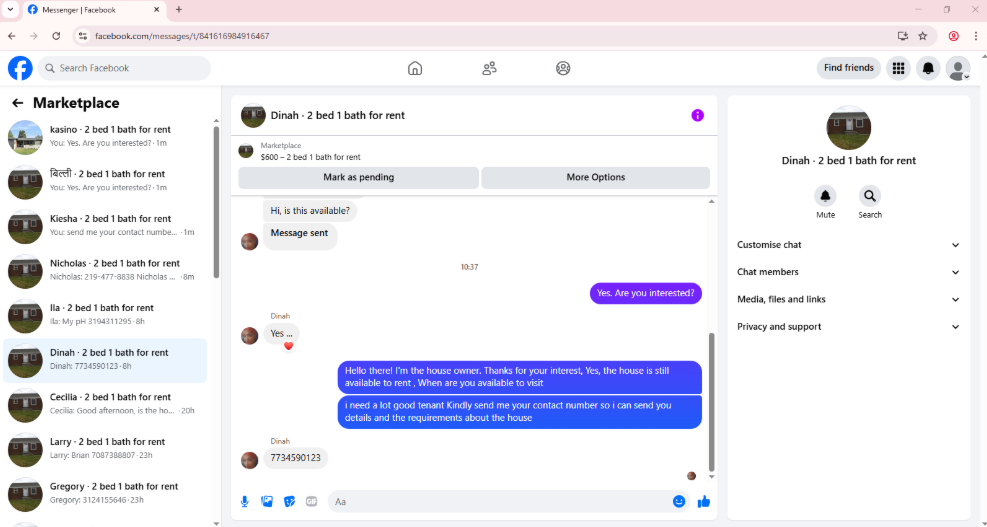Open the Kiesha conversation
This screenshot has height=527, width=987.
(x=106, y=227)
